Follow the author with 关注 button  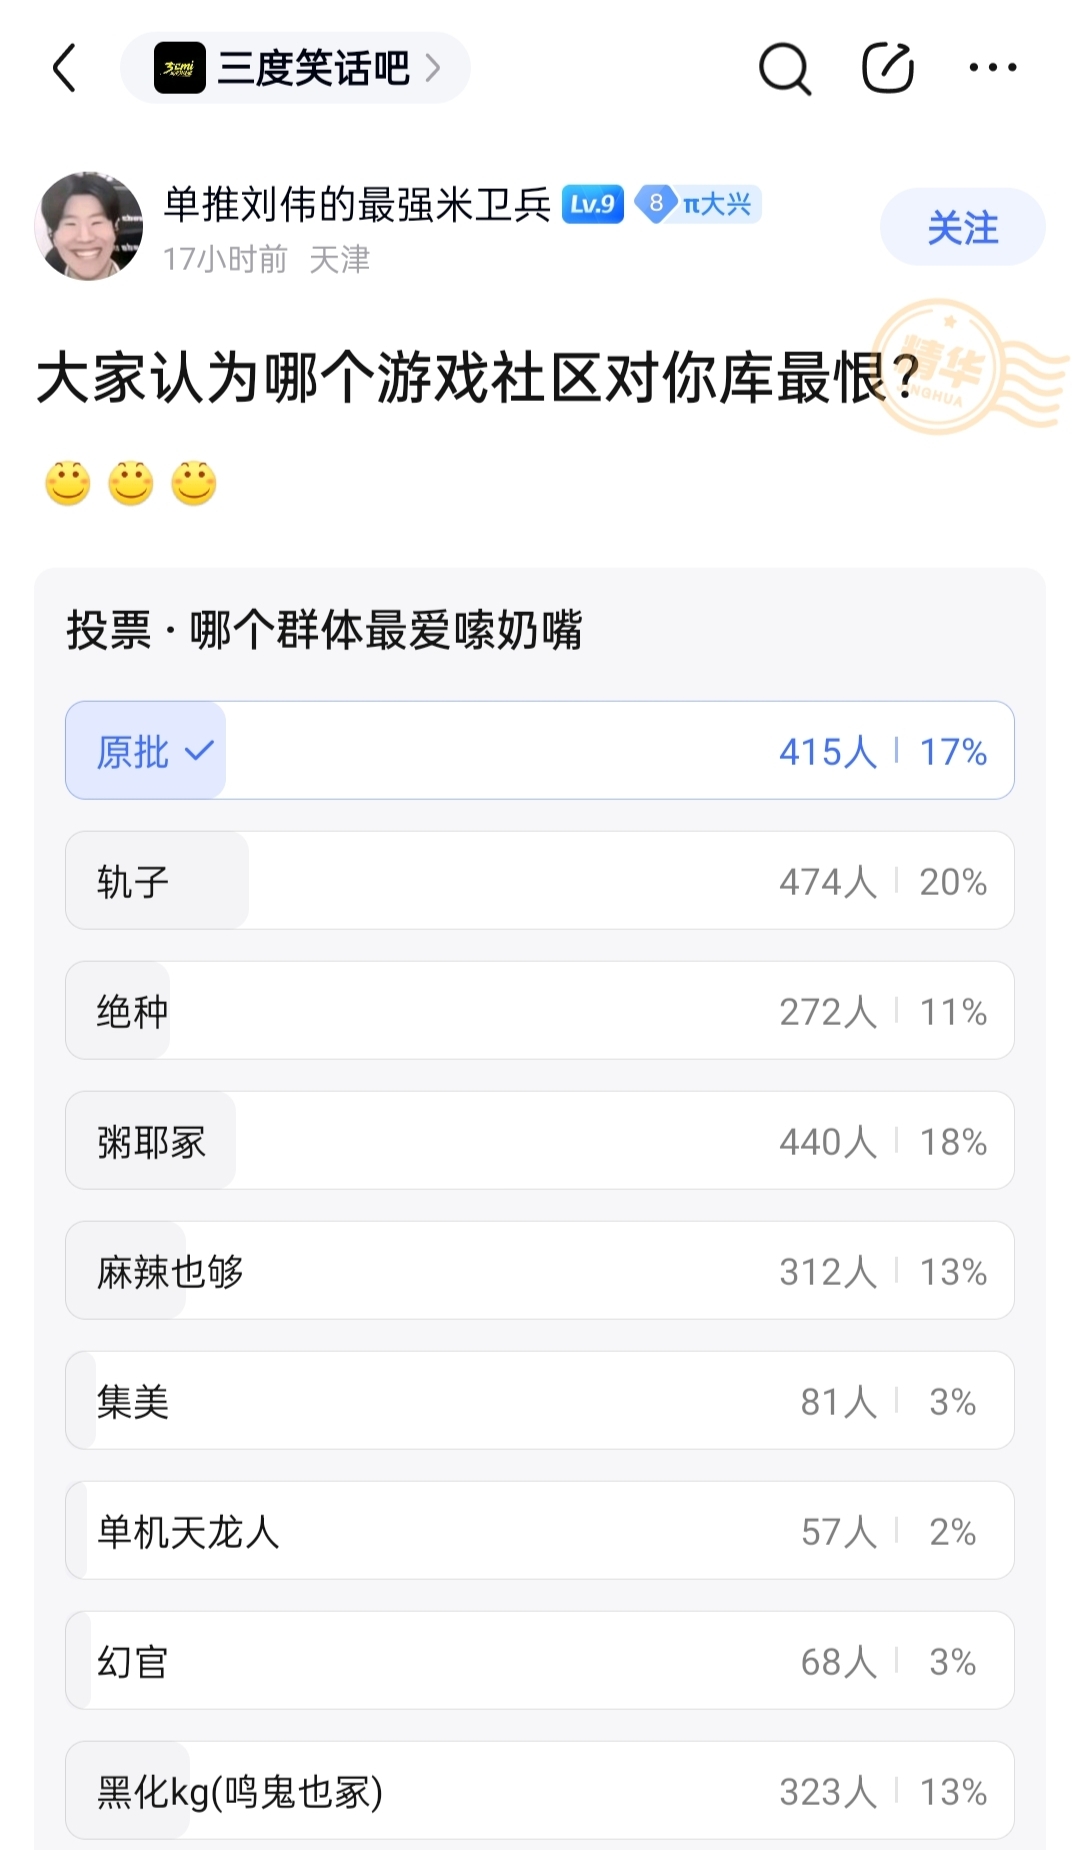coord(962,227)
